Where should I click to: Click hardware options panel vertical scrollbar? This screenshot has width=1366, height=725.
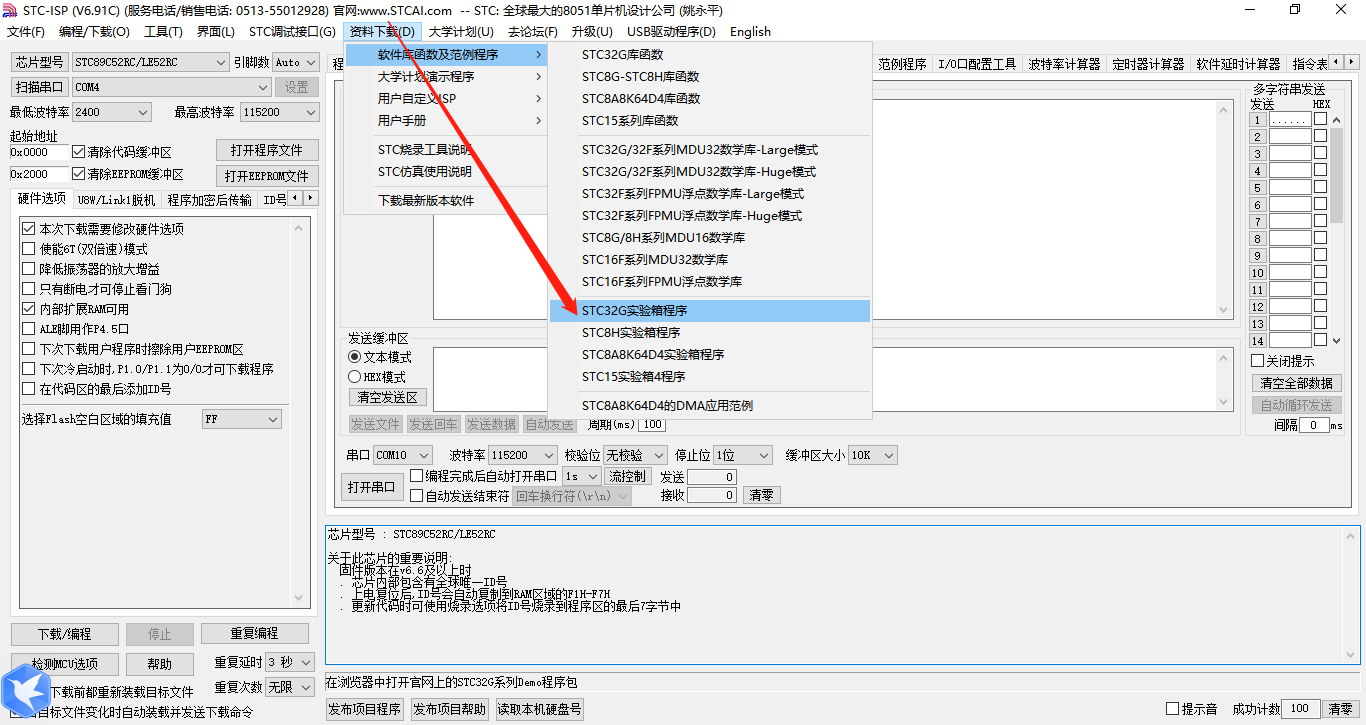click(300, 413)
